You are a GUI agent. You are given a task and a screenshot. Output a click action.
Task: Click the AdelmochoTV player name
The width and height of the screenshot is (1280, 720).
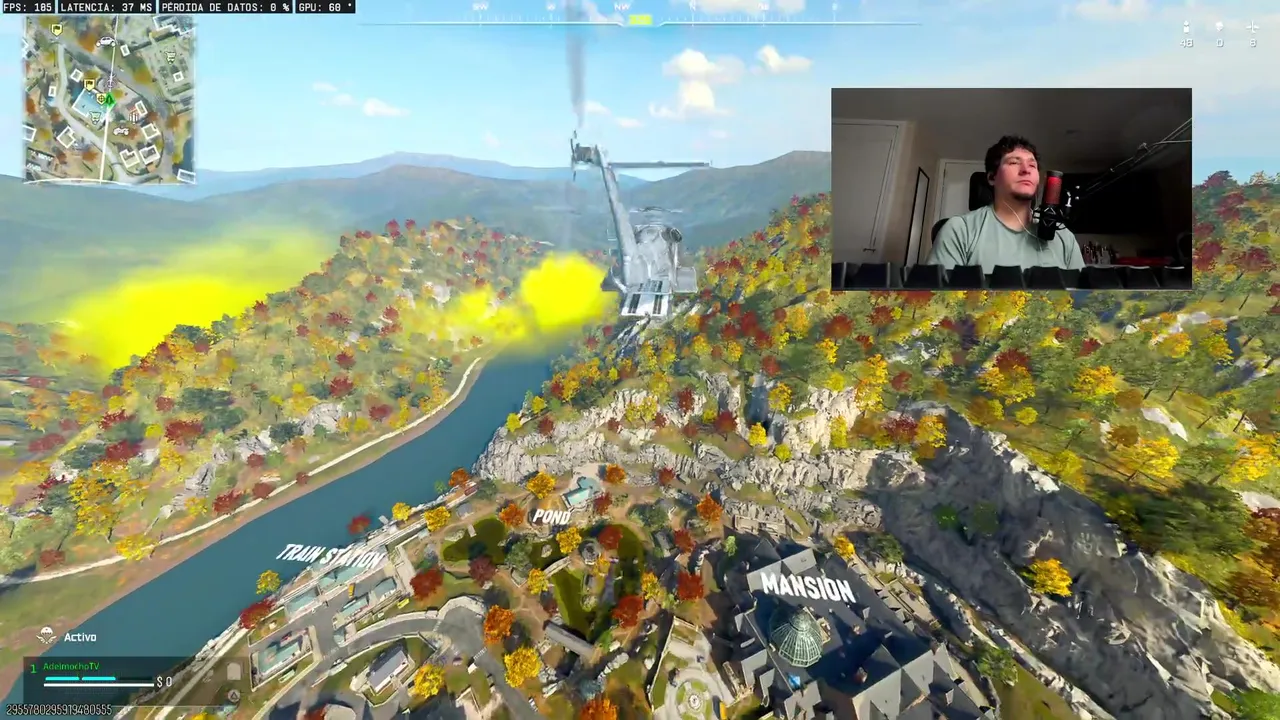pos(71,666)
